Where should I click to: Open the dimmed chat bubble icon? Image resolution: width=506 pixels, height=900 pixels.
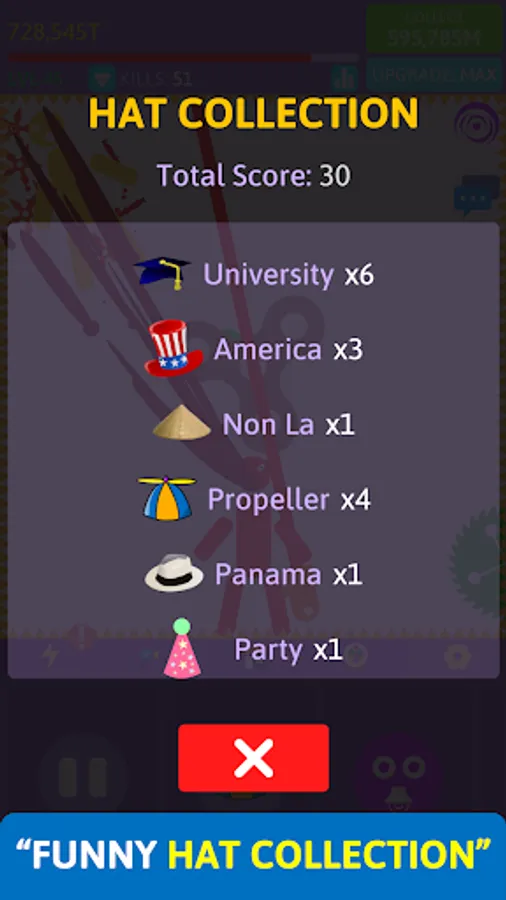point(476,195)
